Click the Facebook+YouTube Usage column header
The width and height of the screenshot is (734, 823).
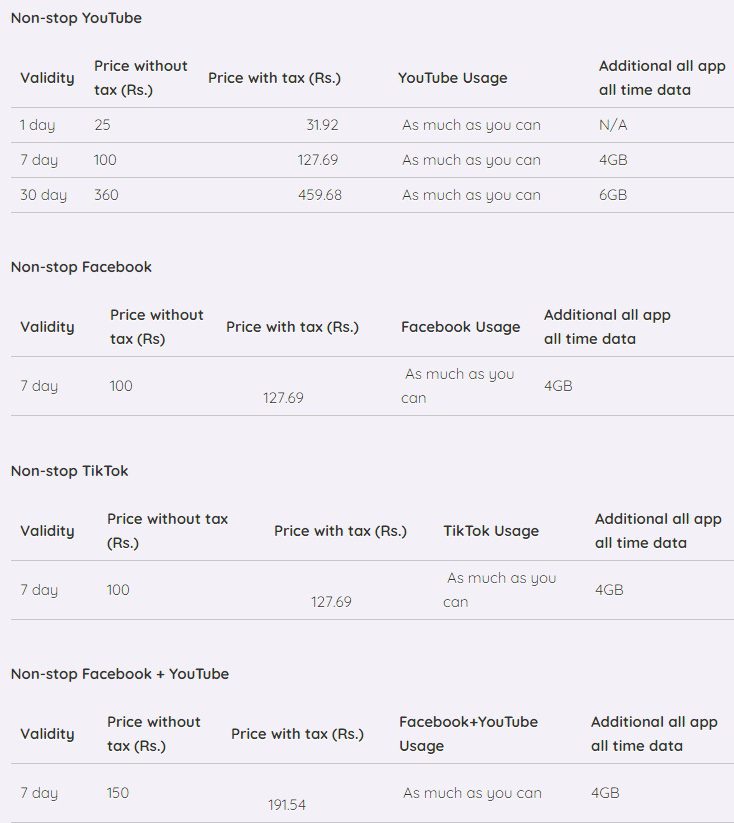468,734
